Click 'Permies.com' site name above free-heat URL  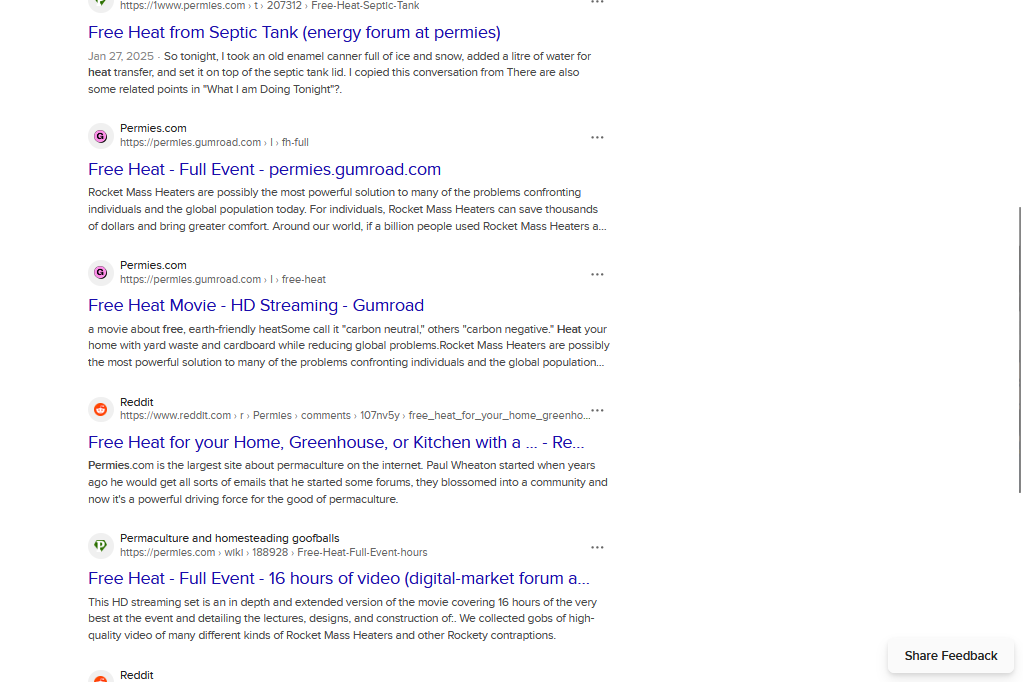pos(153,266)
